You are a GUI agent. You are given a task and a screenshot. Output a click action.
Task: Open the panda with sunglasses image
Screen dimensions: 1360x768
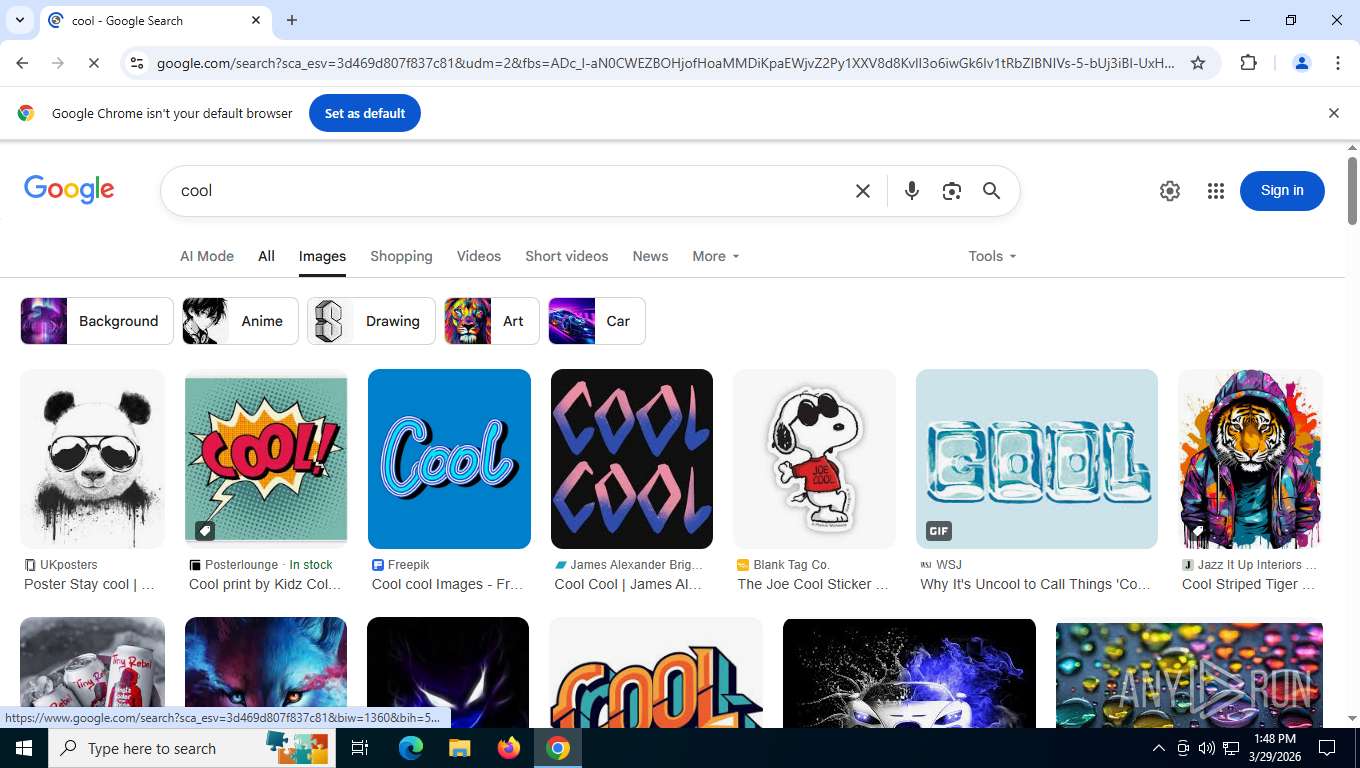(92, 459)
